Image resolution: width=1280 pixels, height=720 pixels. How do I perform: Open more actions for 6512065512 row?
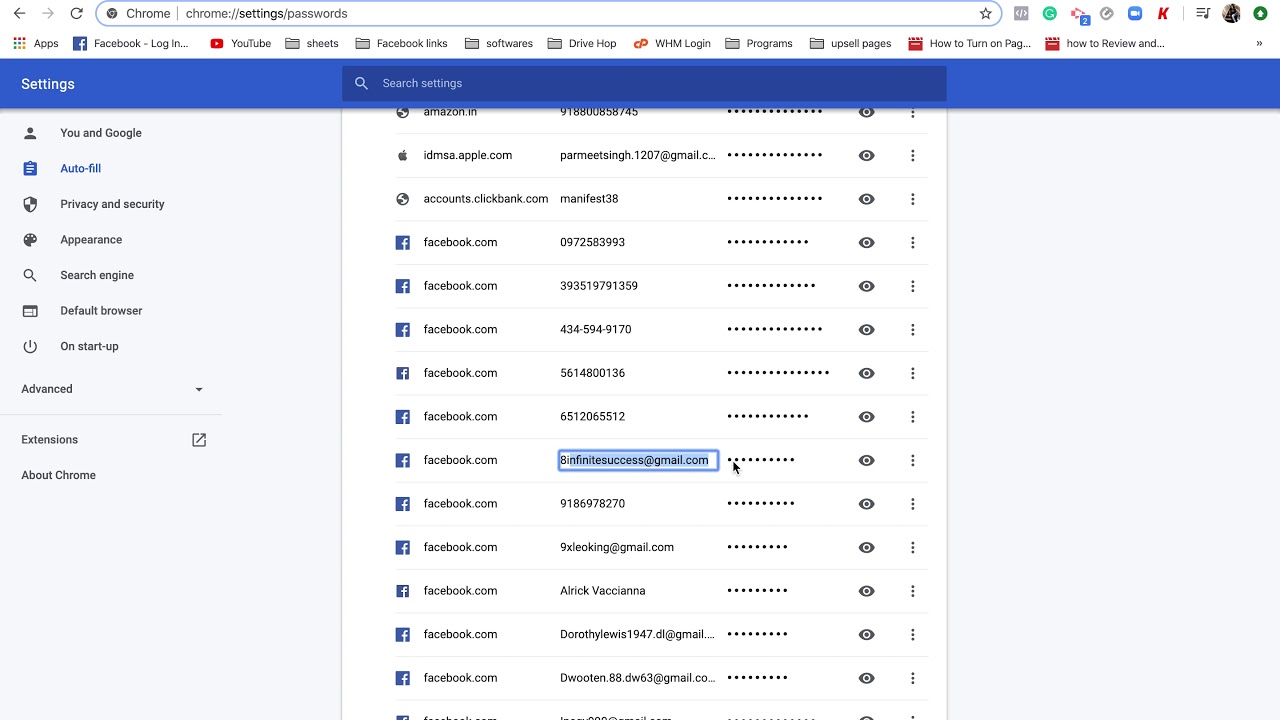(x=912, y=417)
